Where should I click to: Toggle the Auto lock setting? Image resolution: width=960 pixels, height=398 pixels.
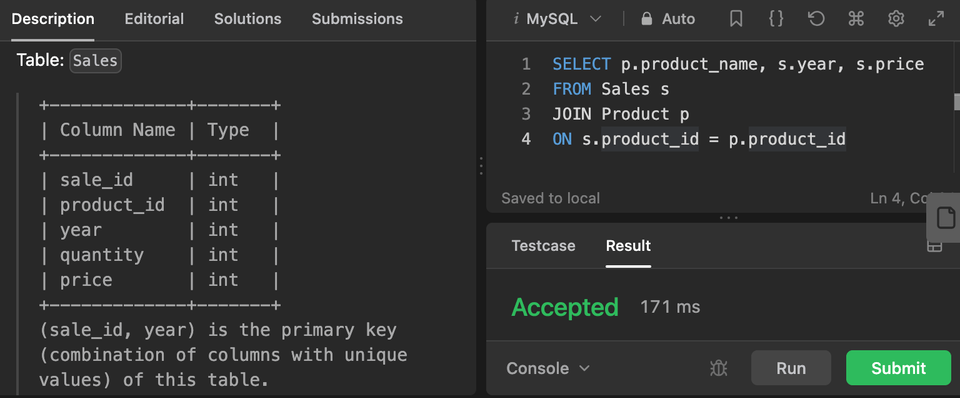pos(667,19)
